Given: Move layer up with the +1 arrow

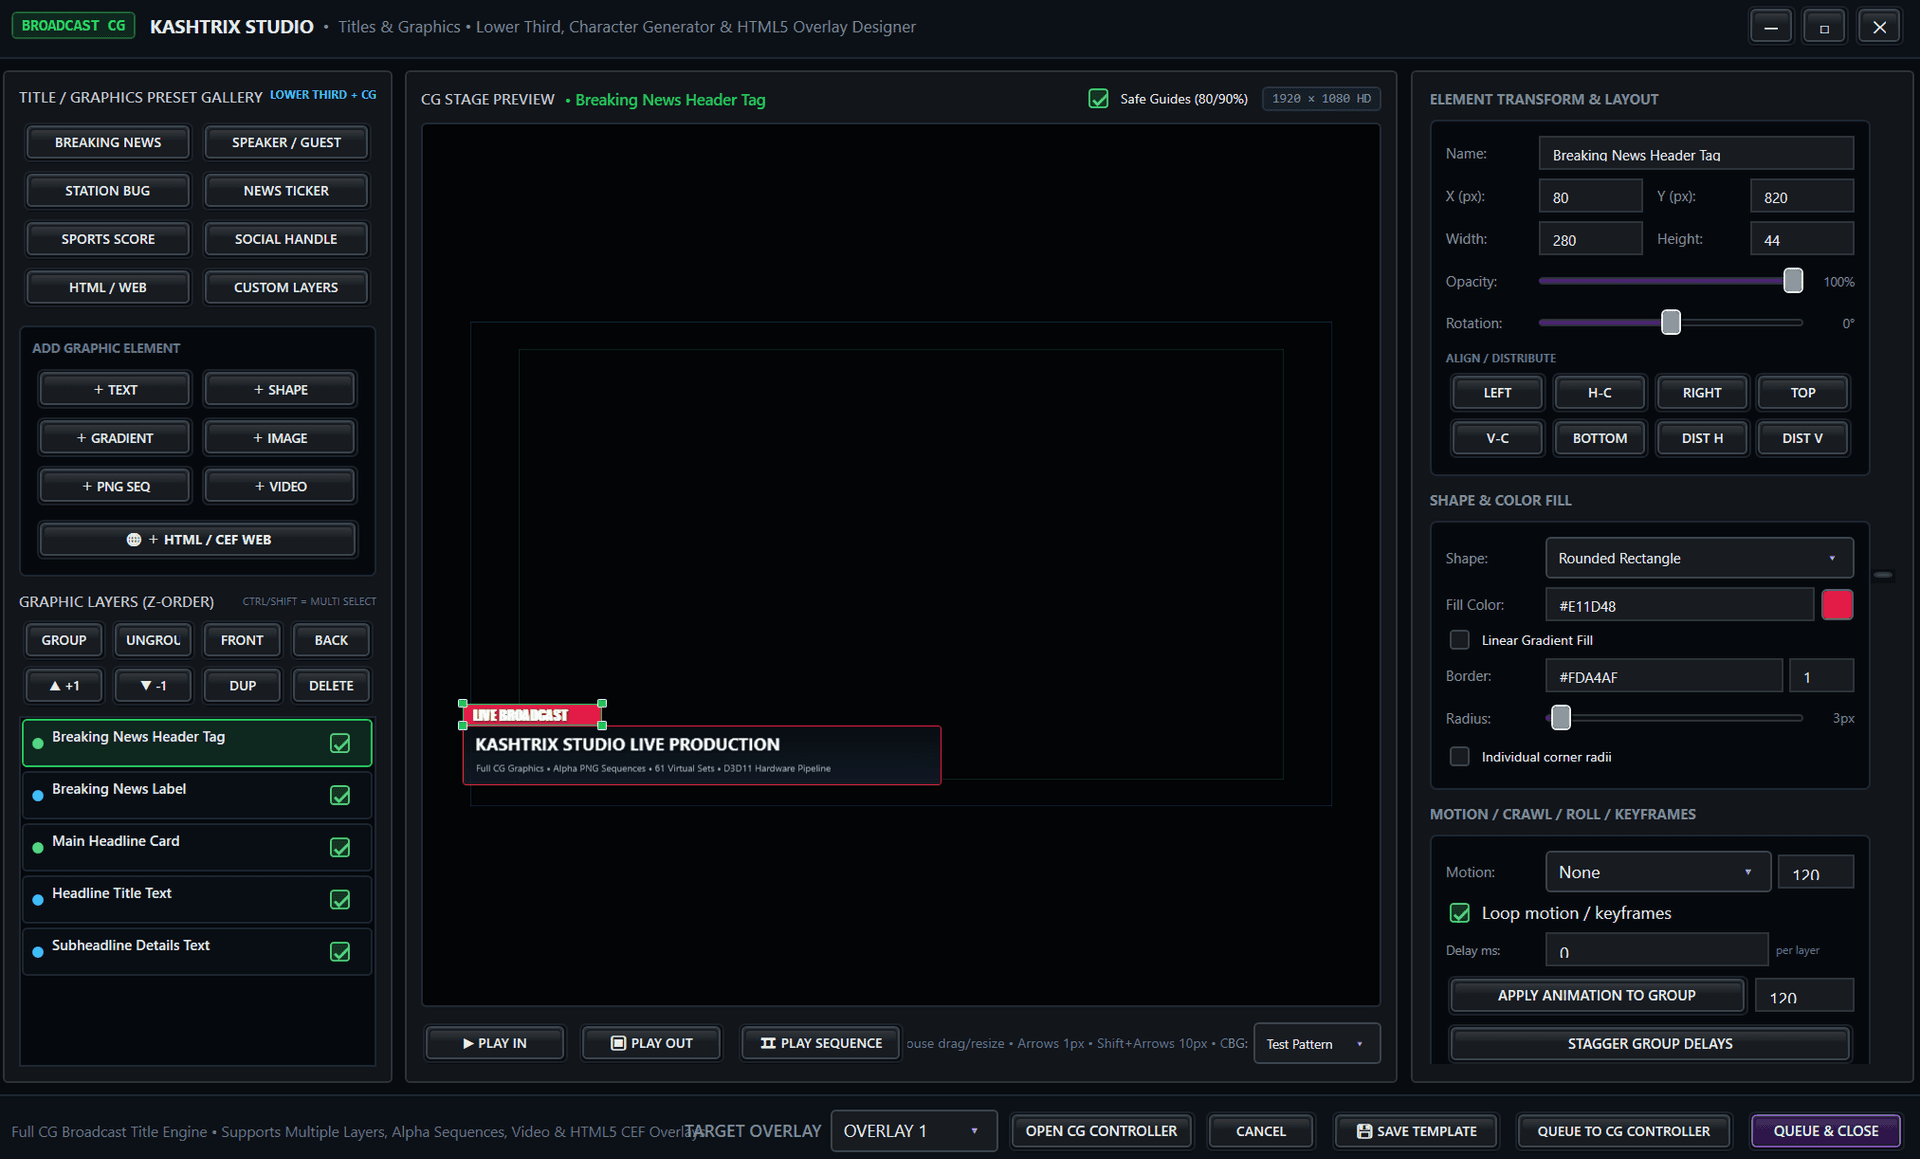Looking at the screenshot, I should [x=65, y=686].
